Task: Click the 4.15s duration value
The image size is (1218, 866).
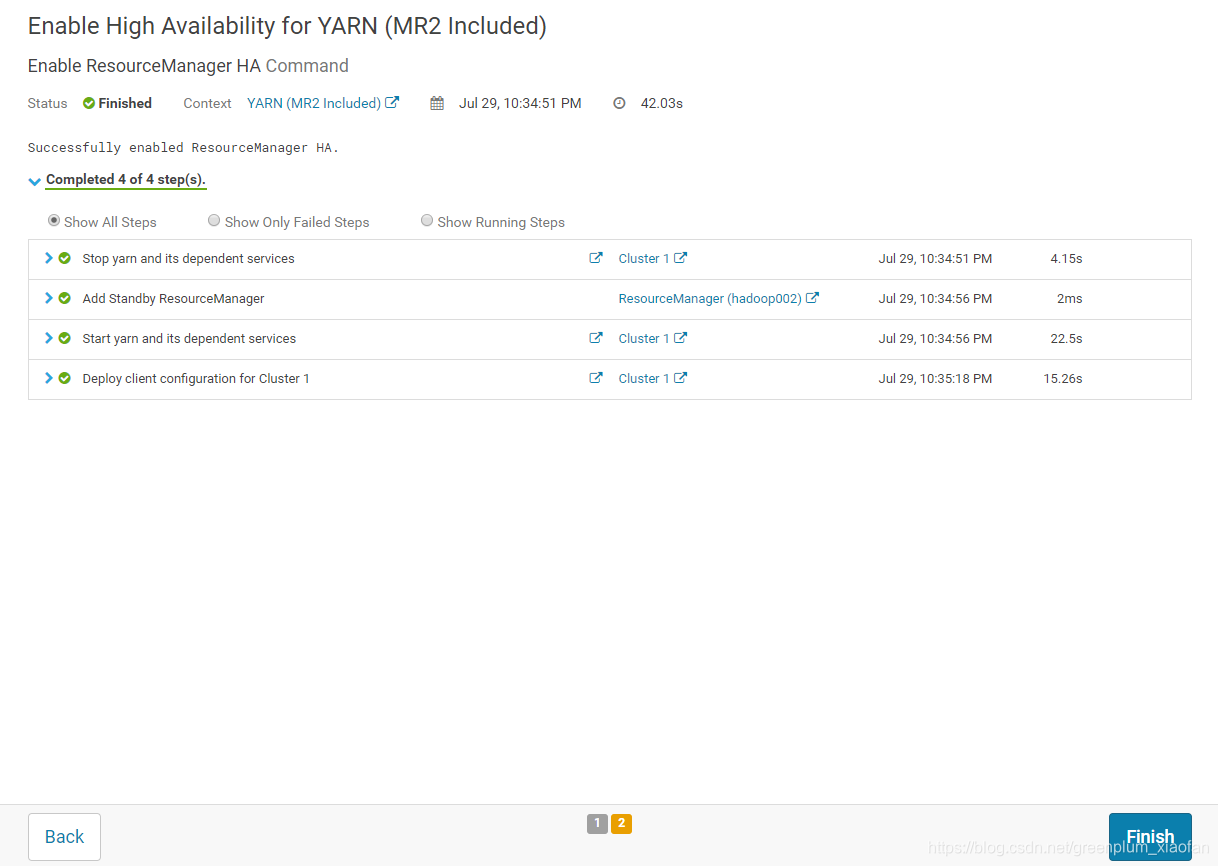Action: pyautogui.click(x=1066, y=258)
